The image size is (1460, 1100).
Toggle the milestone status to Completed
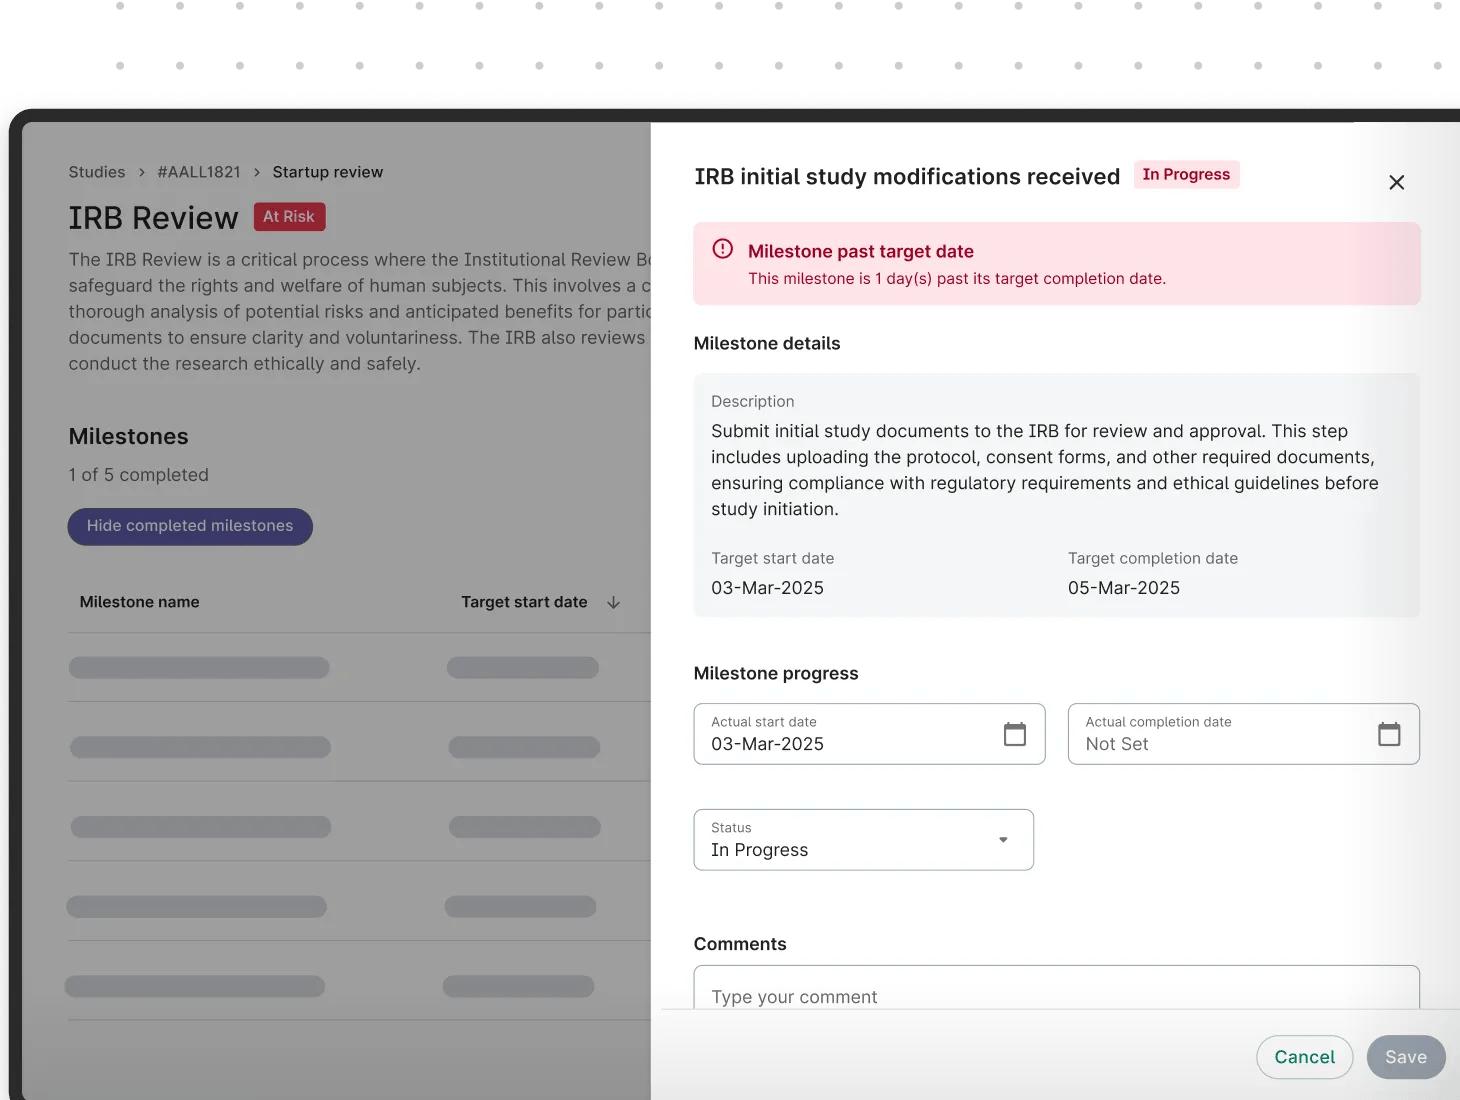[862, 840]
